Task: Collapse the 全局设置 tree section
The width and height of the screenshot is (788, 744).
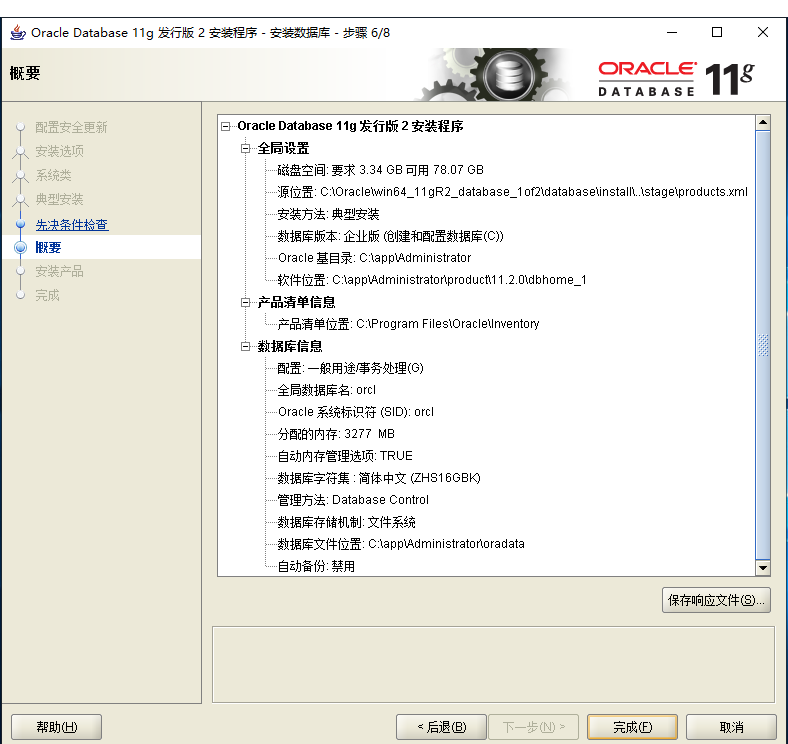Action: tap(245, 148)
